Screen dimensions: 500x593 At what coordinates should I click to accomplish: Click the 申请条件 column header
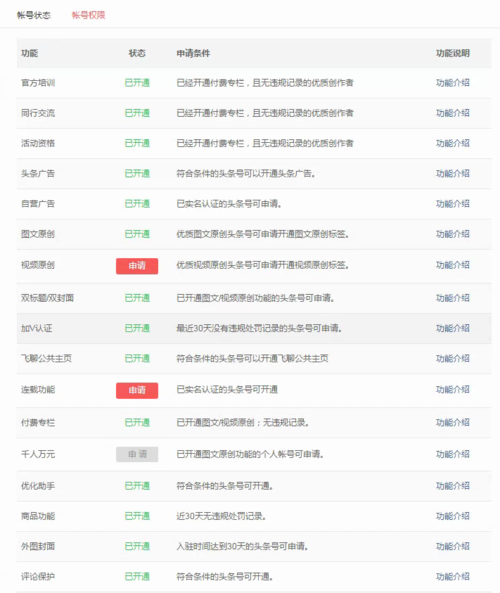point(193,53)
